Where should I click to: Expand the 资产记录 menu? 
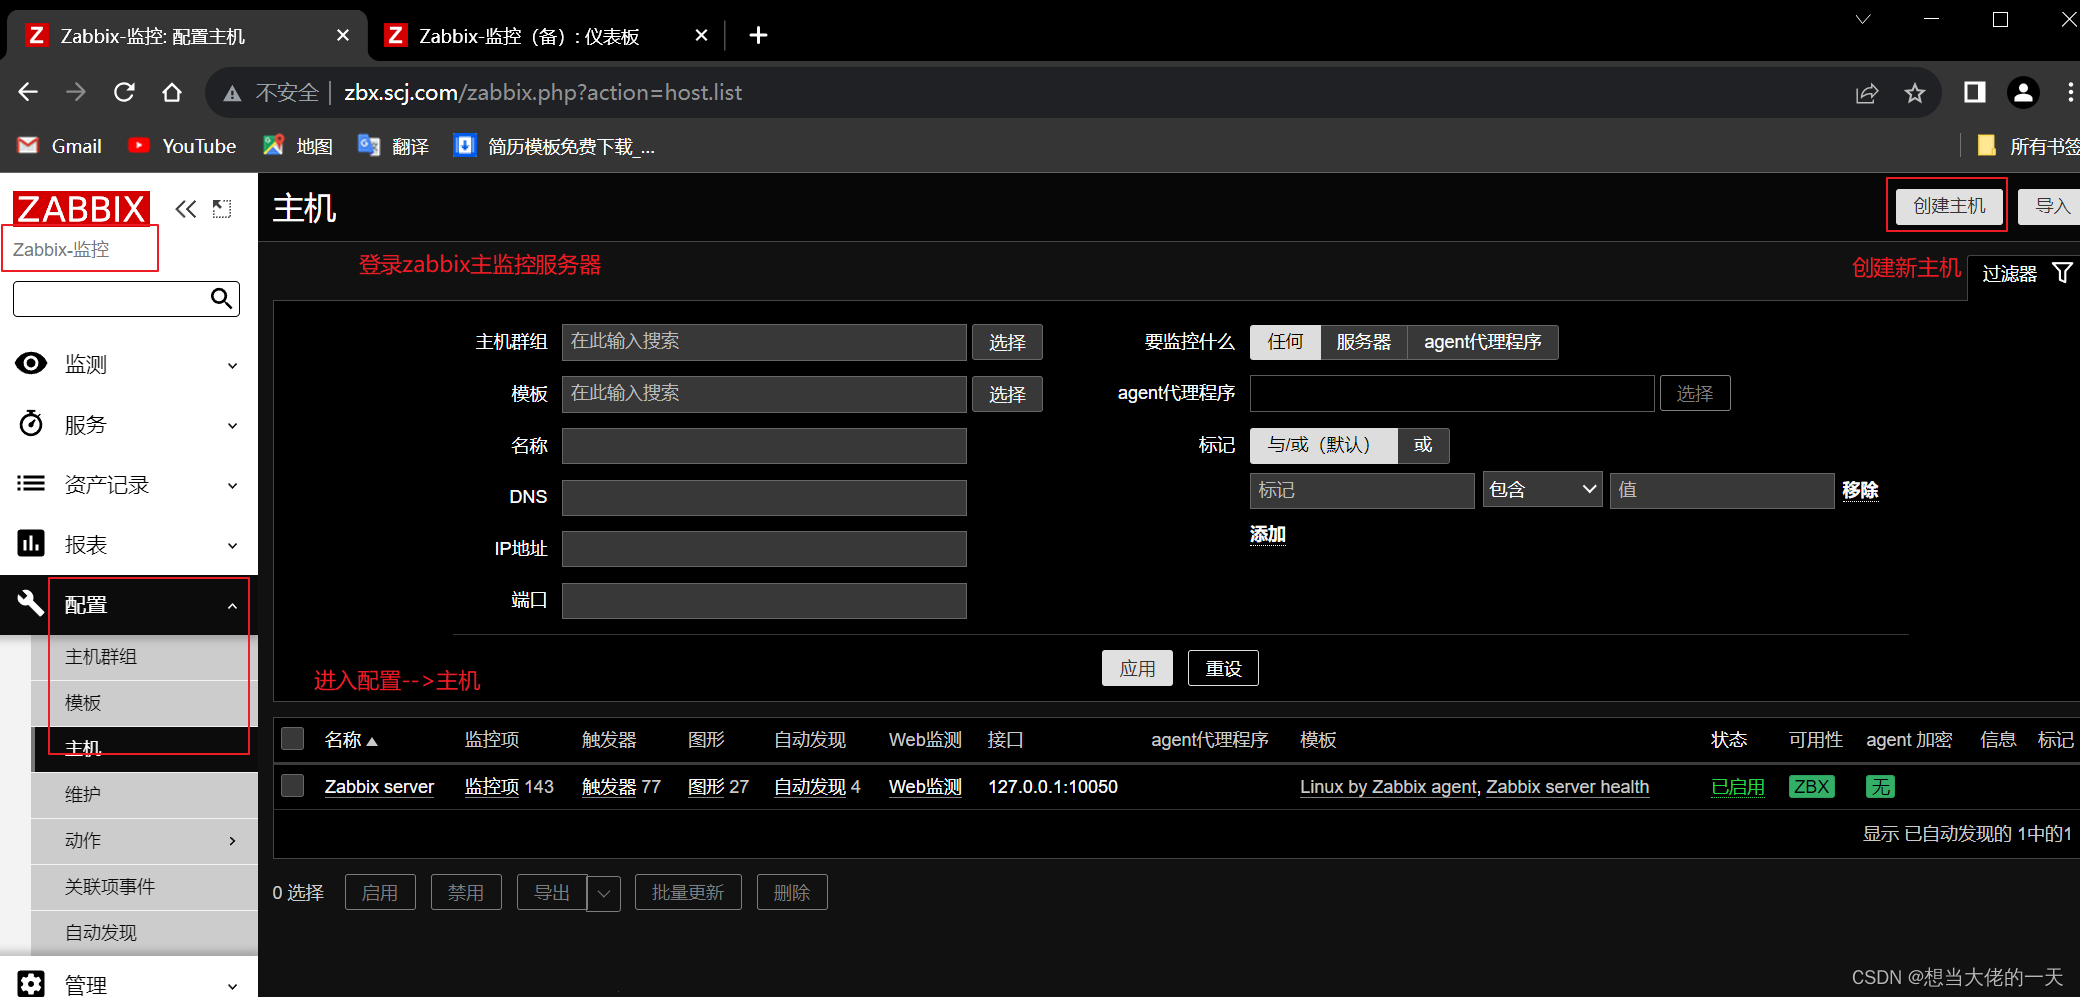(129, 484)
